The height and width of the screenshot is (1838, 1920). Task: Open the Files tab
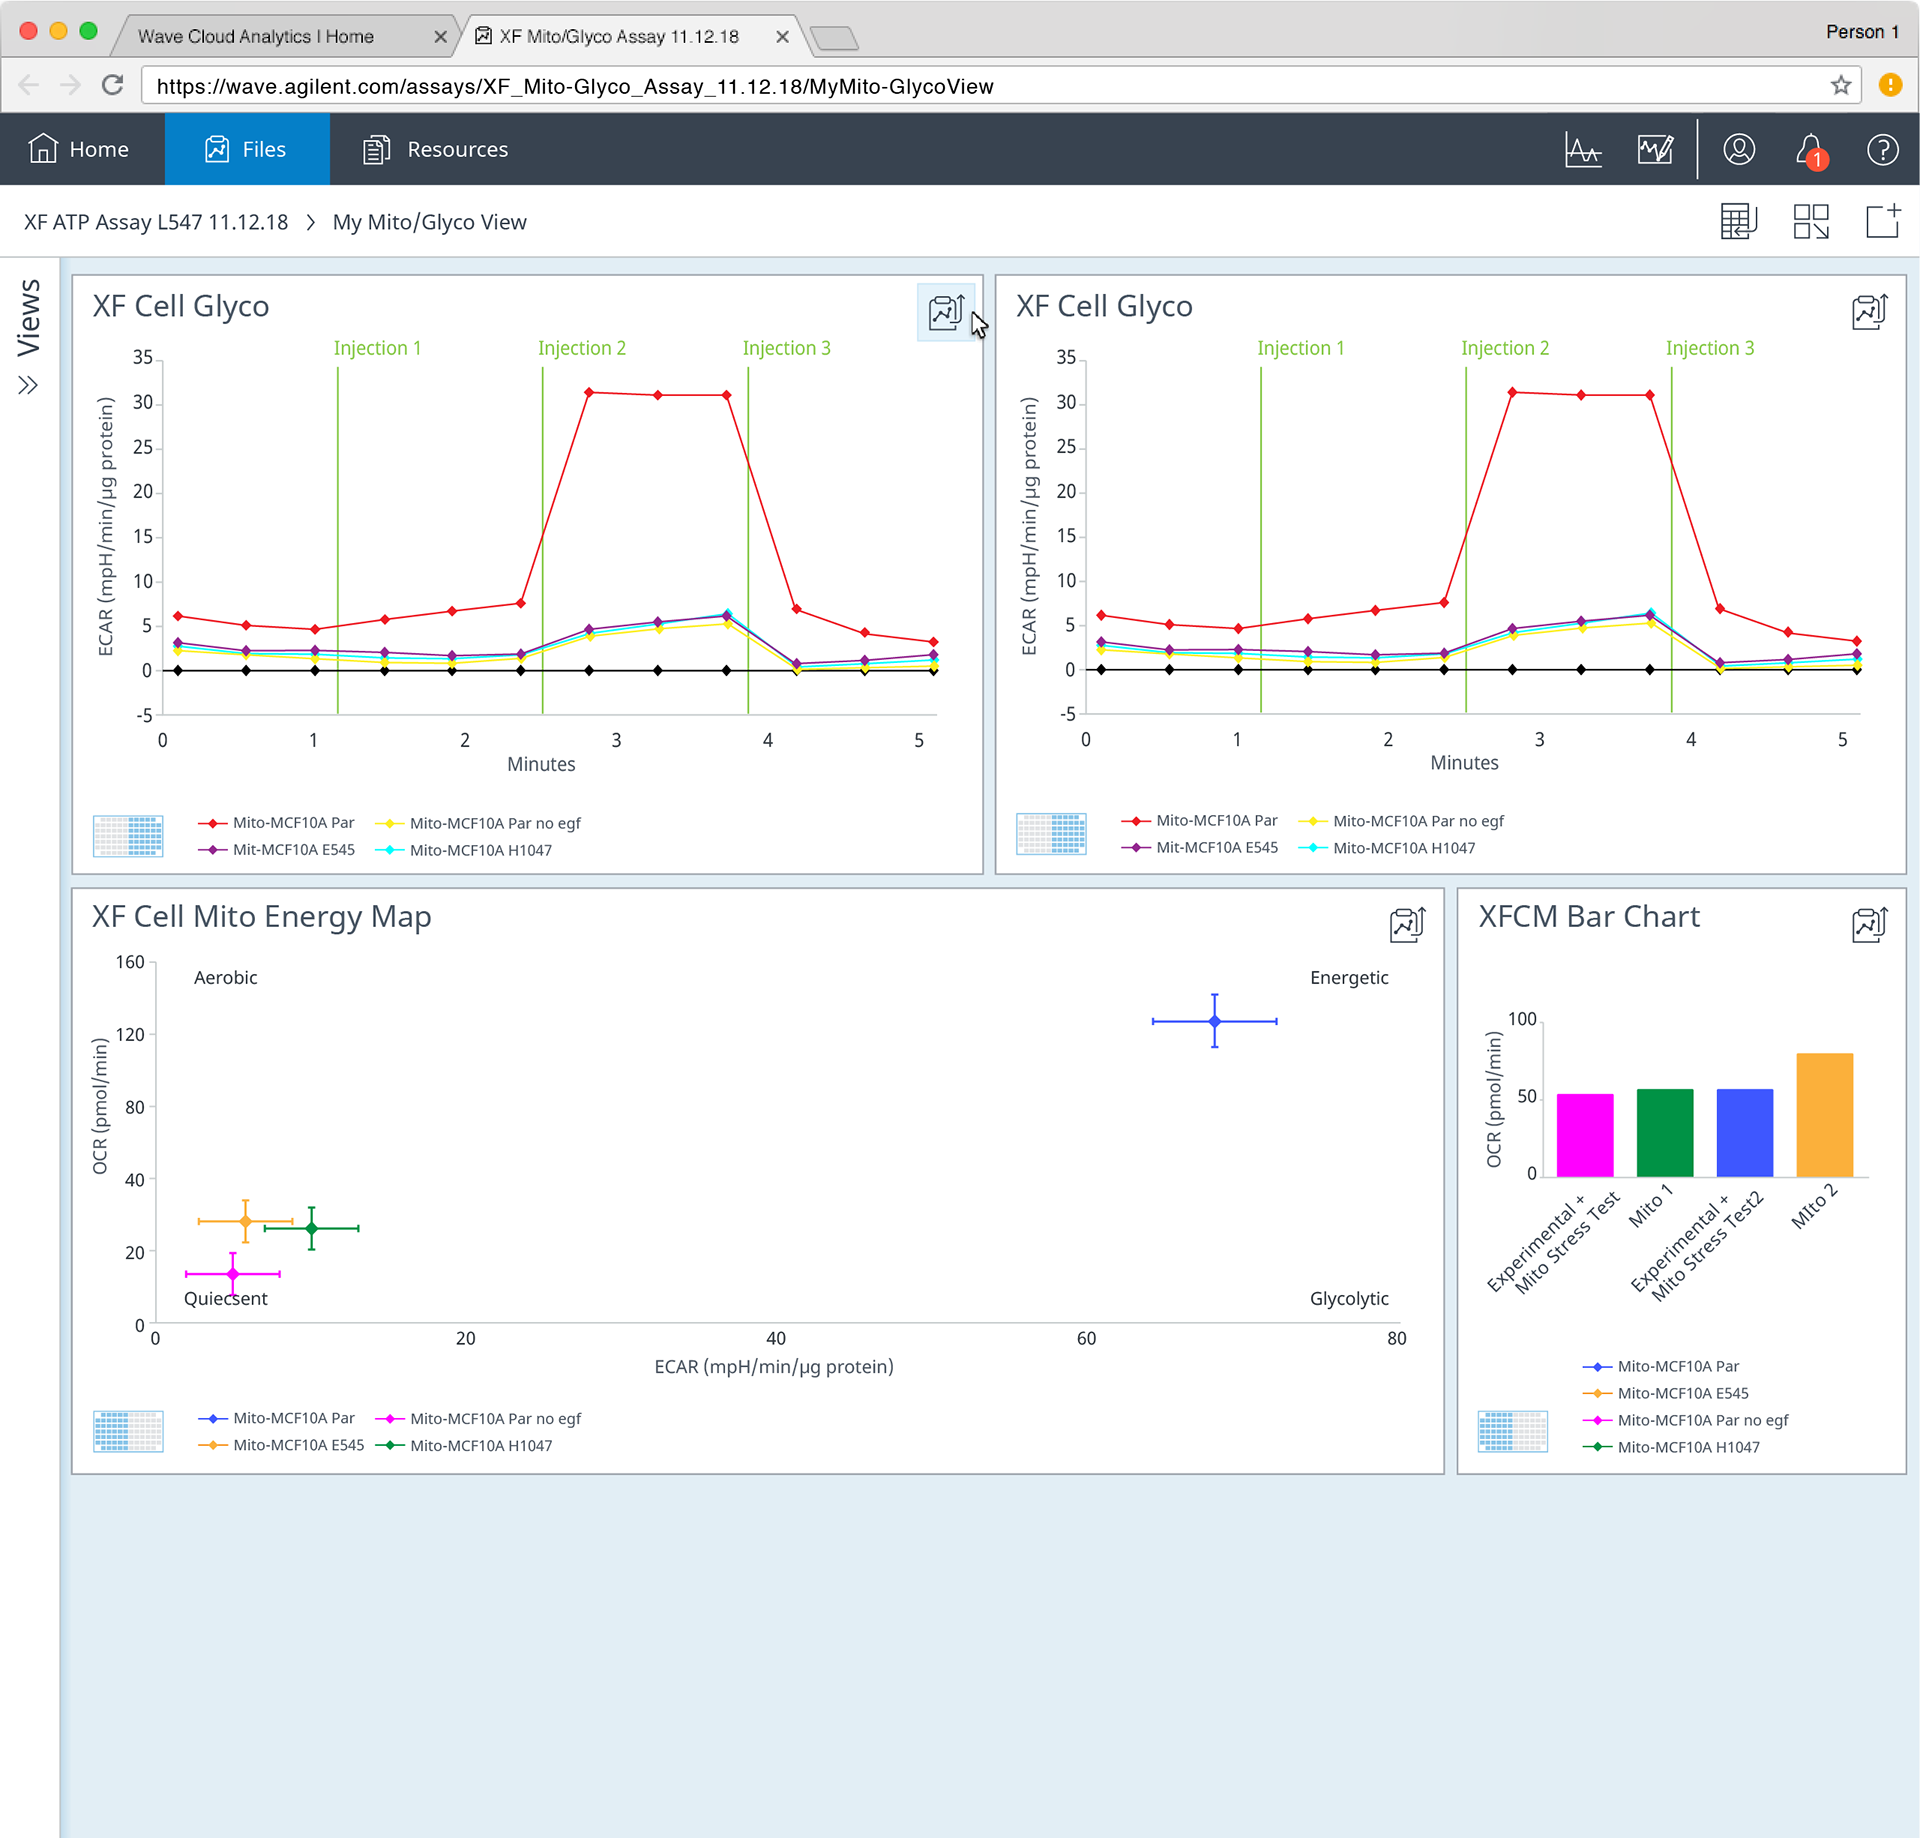pyautogui.click(x=246, y=149)
